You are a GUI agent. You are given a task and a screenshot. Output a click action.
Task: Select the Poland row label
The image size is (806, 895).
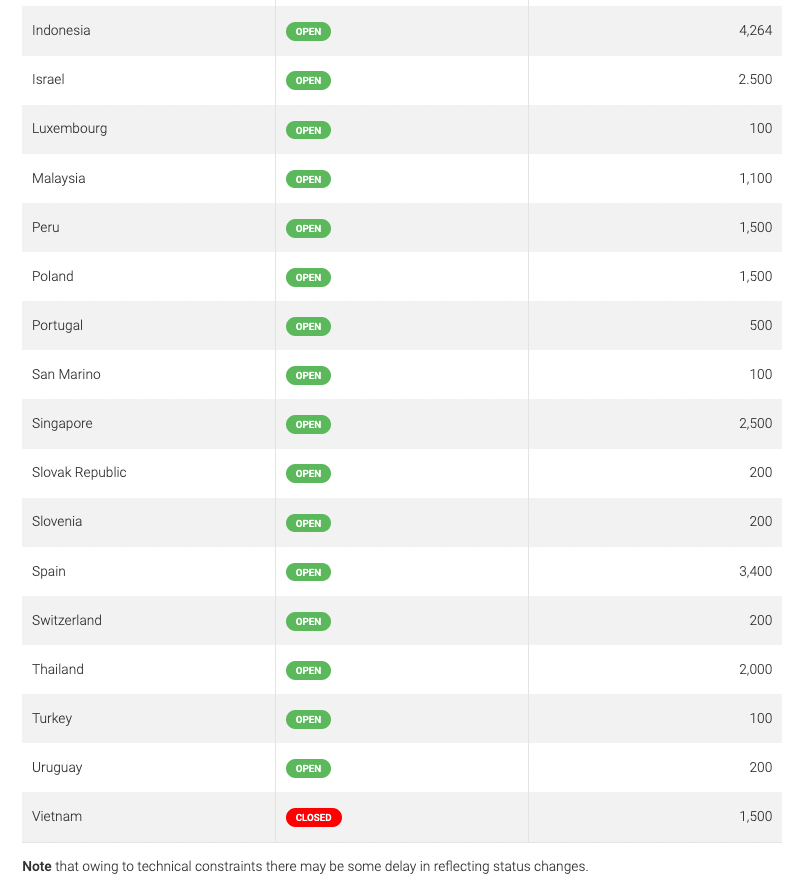click(x=53, y=276)
